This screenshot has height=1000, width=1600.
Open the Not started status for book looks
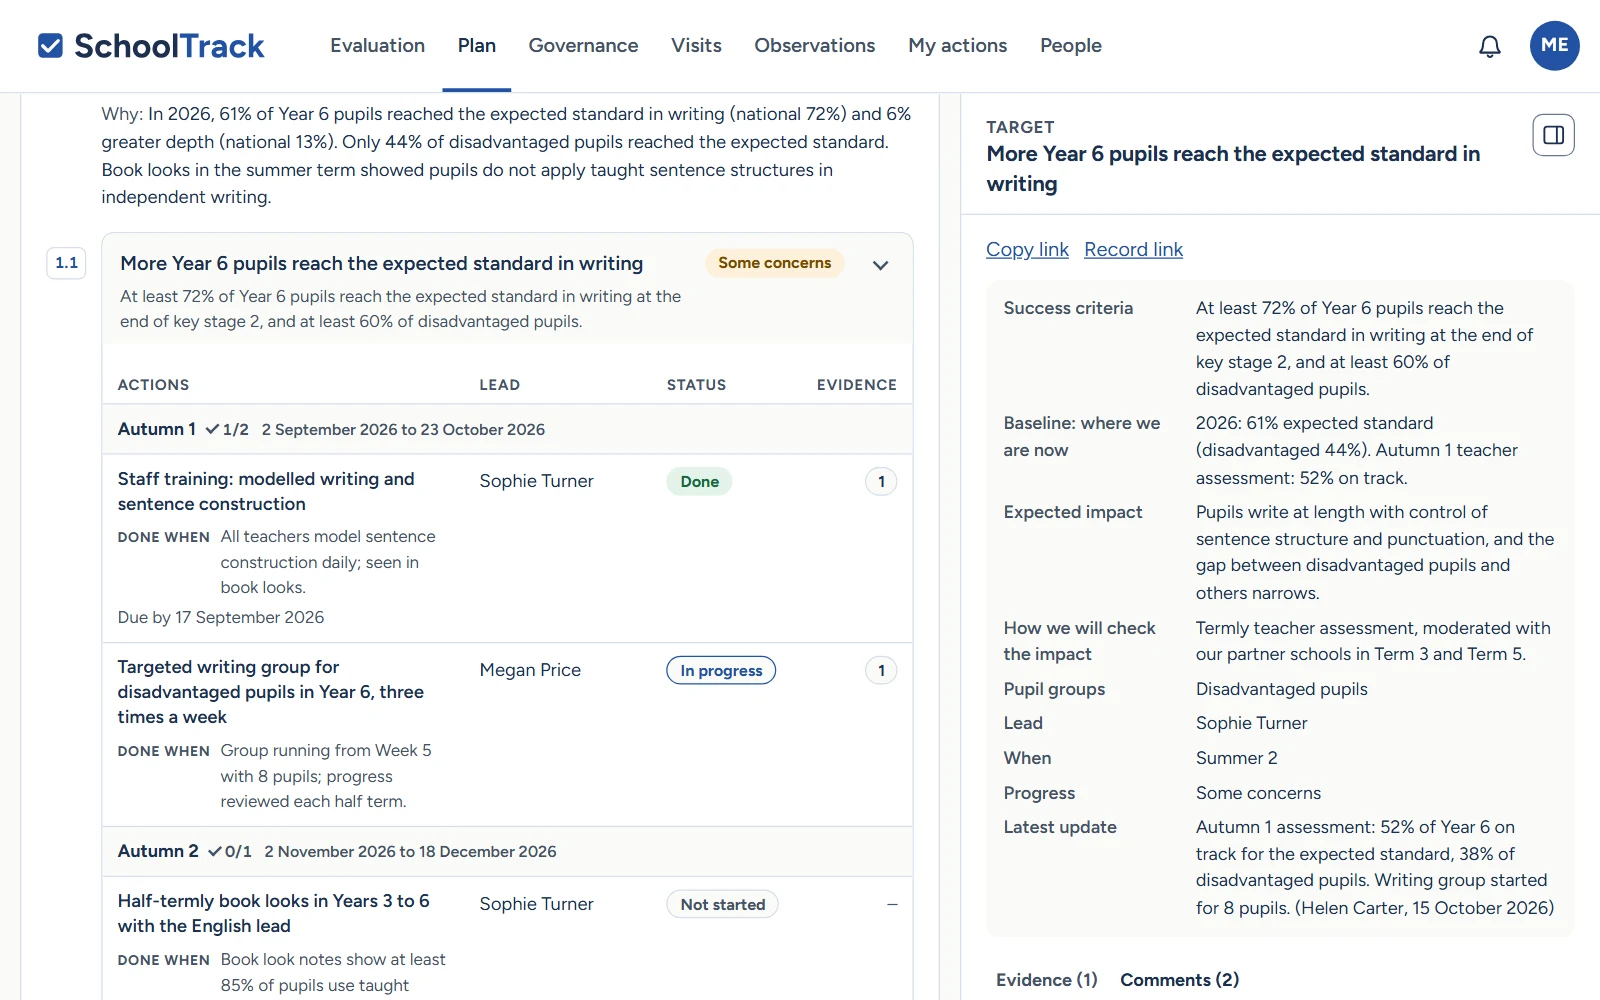pyautogui.click(x=723, y=904)
